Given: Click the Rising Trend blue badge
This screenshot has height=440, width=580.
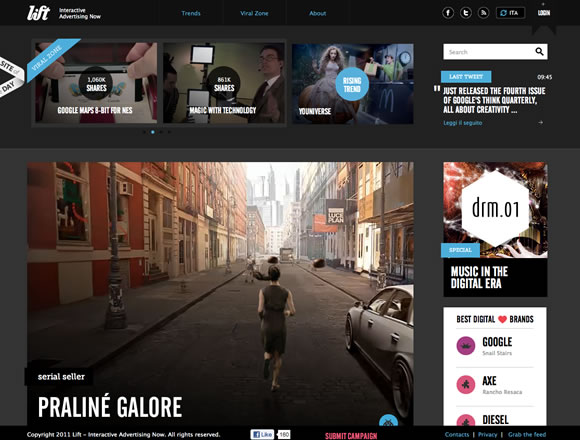Looking at the screenshot, I should point(352,84).
